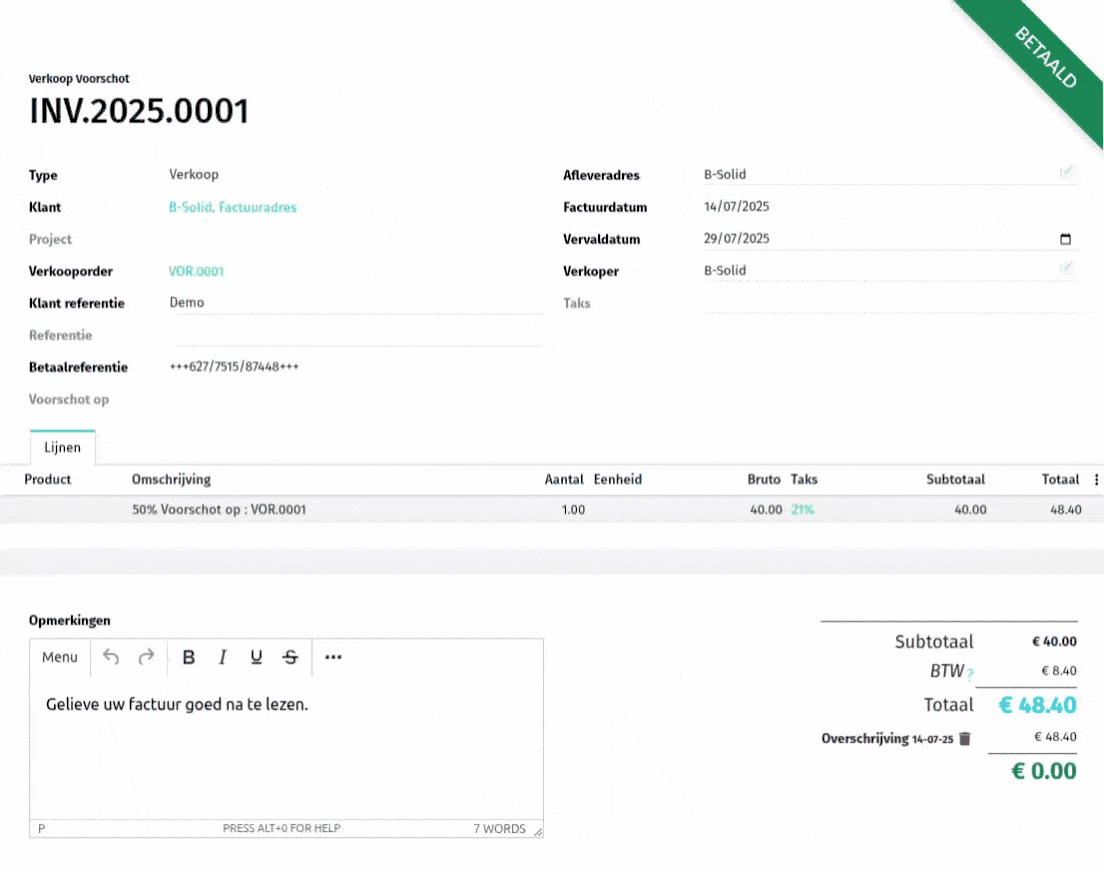
Task: Click the Product column header
Action: 48,480
